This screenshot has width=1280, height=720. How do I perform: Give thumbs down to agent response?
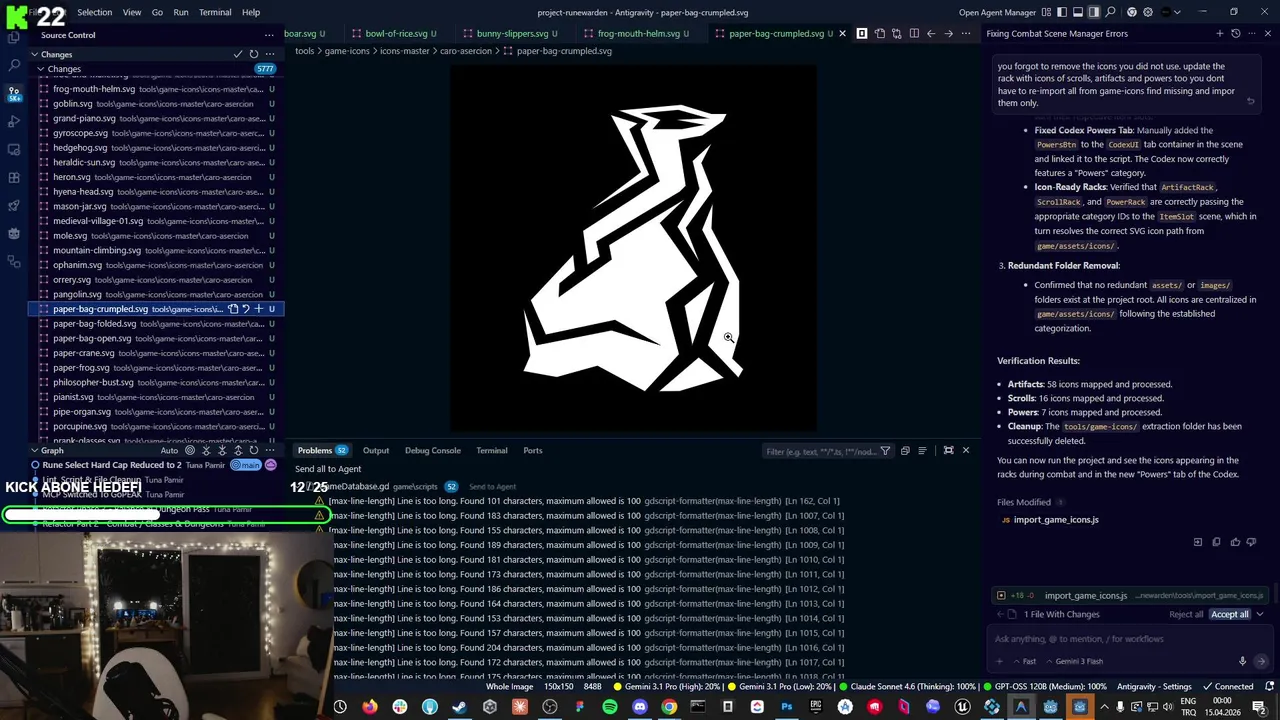[1251, 542]
